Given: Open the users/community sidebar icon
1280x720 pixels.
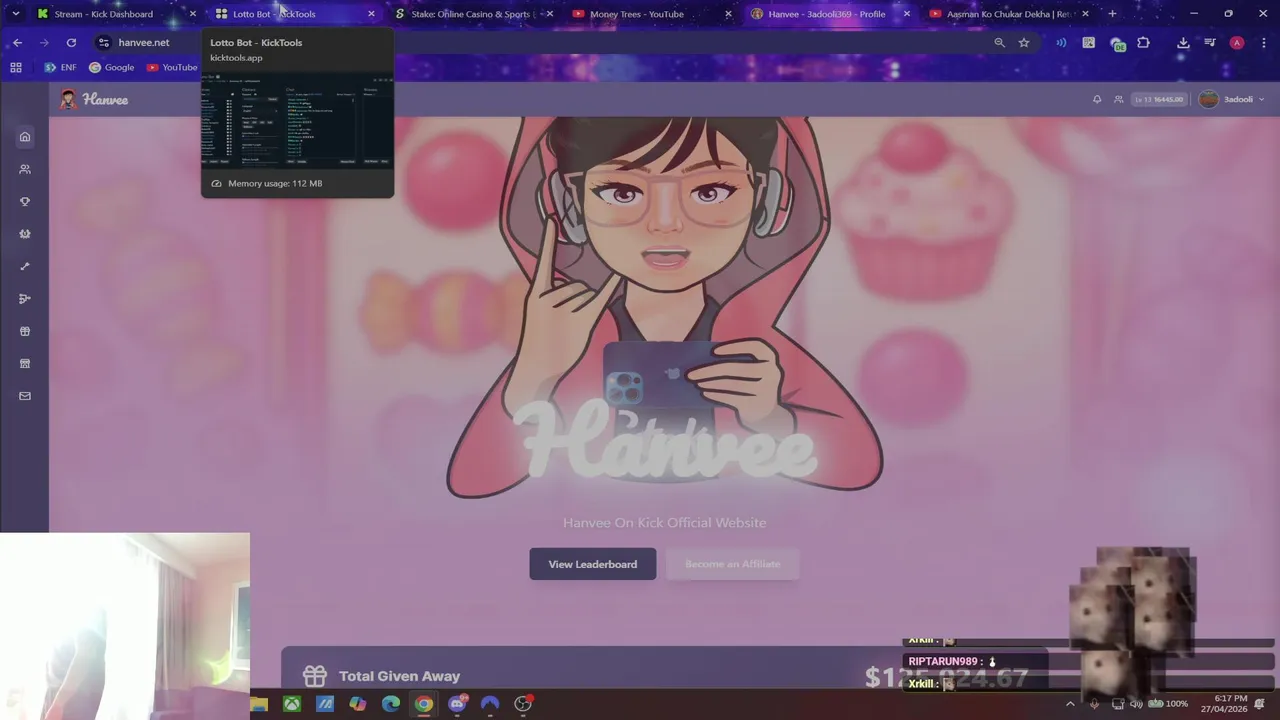Looking at the screenshot, I should [x=25, y=169].
